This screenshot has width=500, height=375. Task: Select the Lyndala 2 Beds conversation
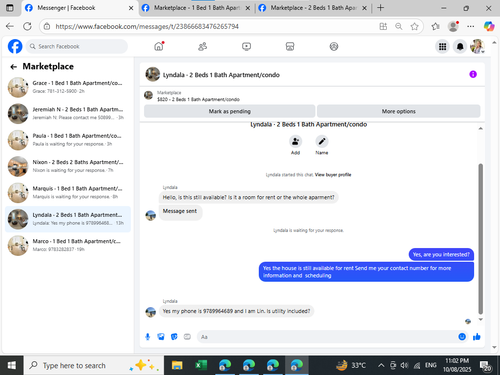(x=68, y=219)
